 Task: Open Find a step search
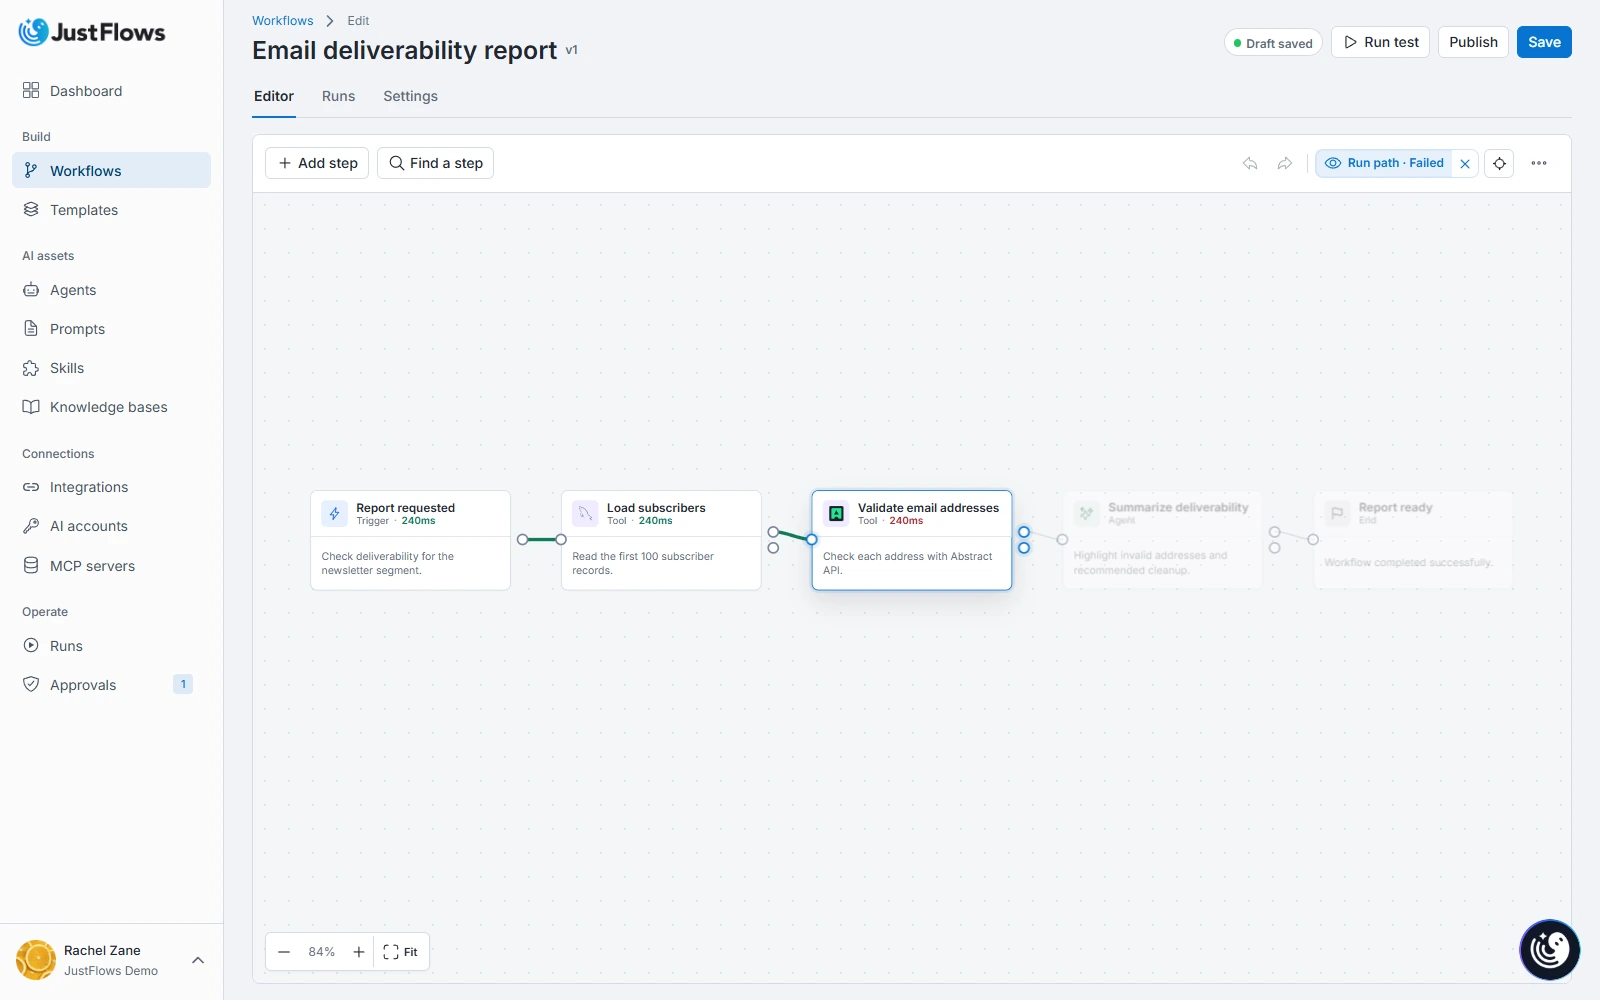click(435, 163)
